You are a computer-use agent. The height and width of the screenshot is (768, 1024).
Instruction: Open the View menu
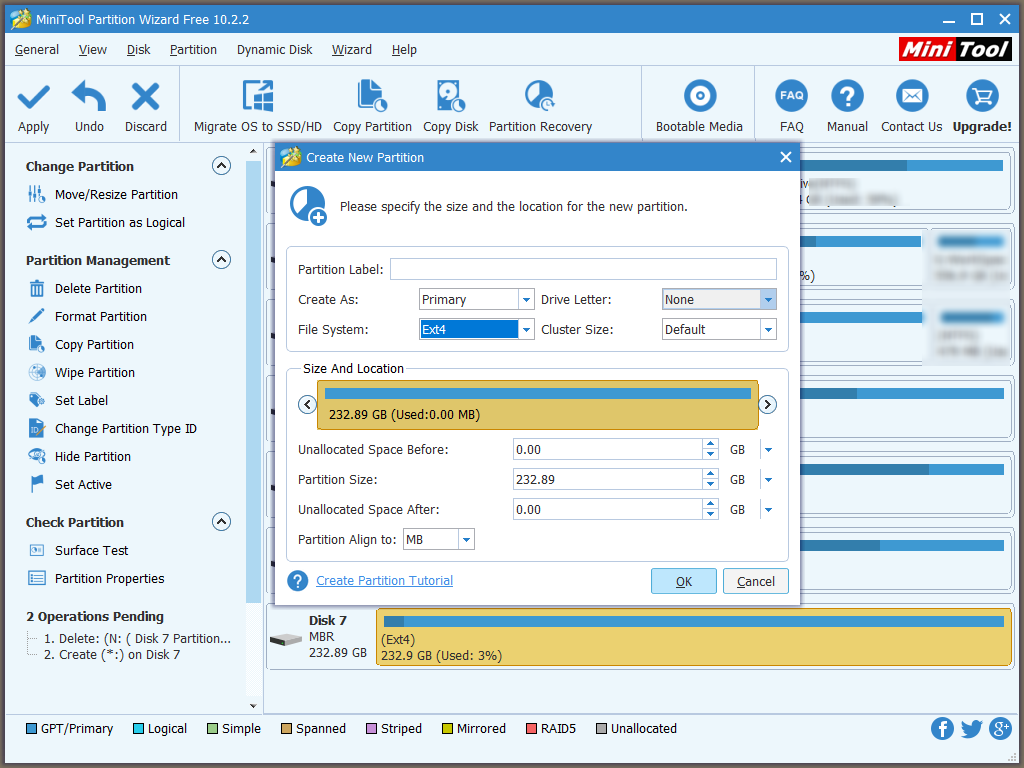pyautogui.click(x=92, y=50)
